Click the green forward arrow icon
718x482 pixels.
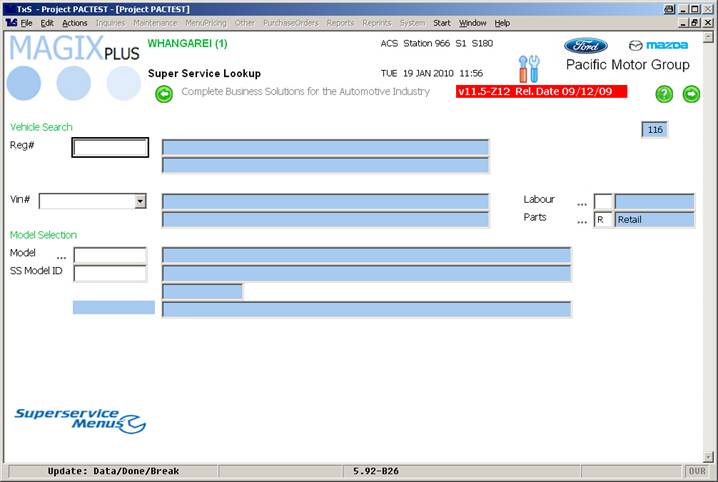pos(691,94)
